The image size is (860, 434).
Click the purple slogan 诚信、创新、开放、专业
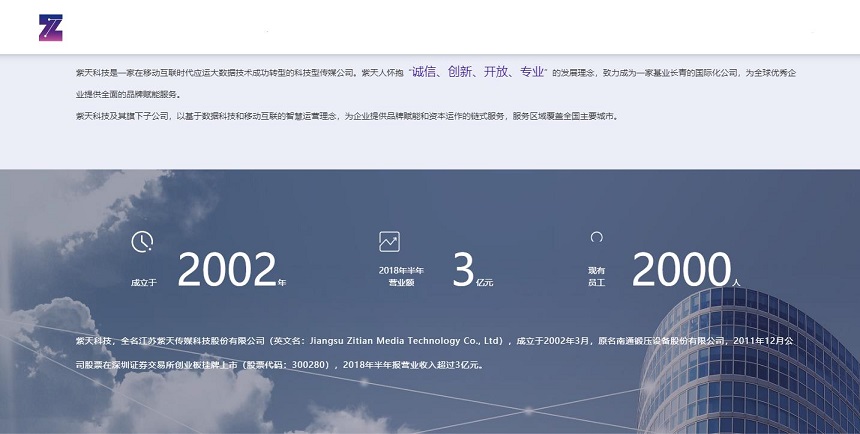(478, 72)
